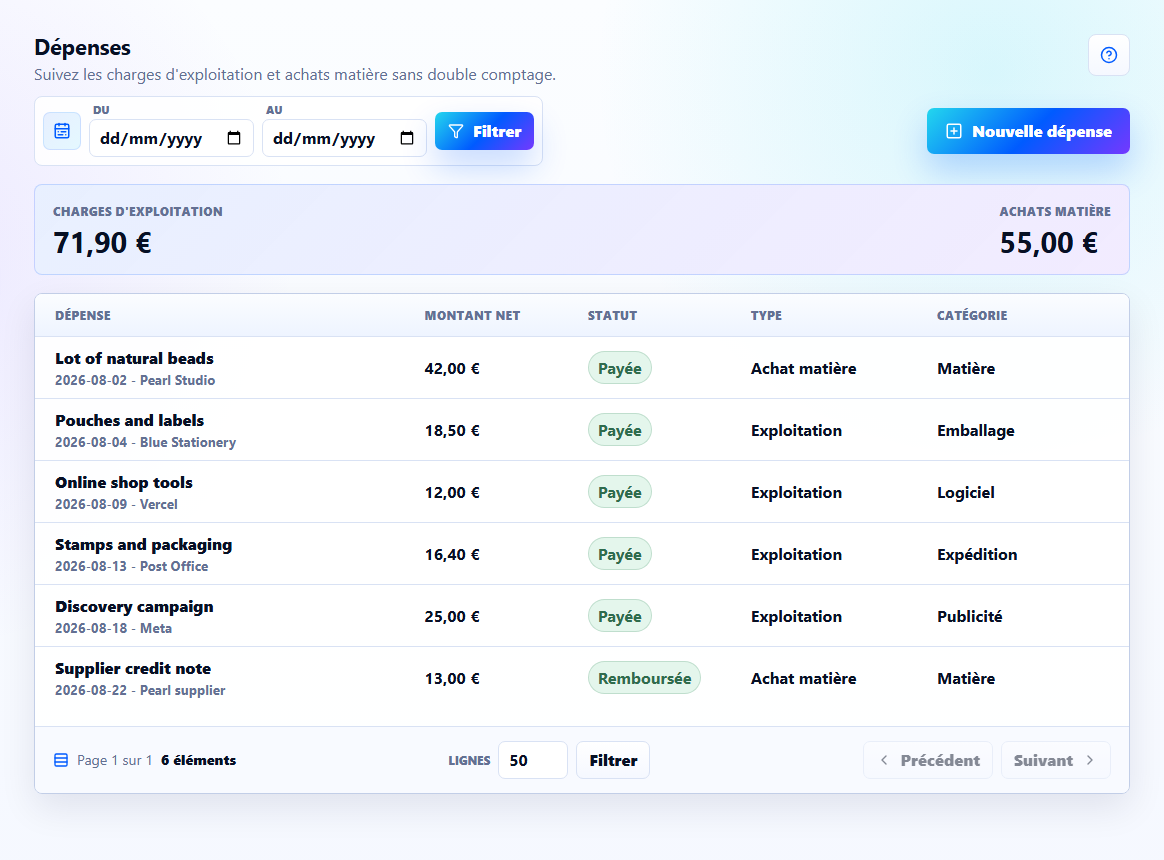Click the 13,00 € amount
Image resolution: width=1164 pixels, height=860 pixels.
tap(452, 679)
